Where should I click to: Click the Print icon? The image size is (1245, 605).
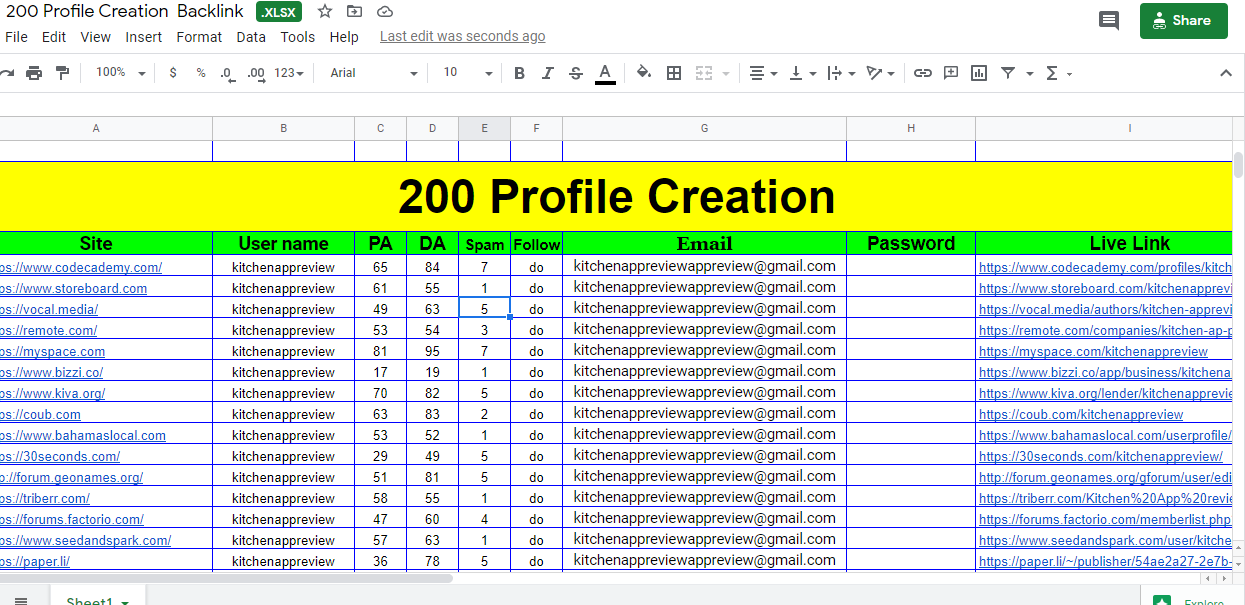34,73
